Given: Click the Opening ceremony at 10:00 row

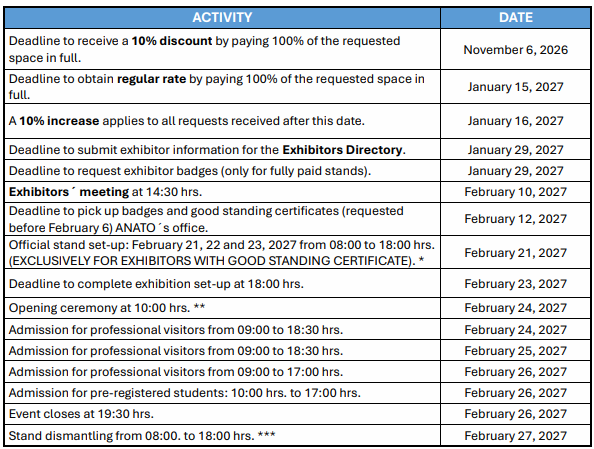Looking at the screenshot, I should pyautogui.click(x=297, y=308).
